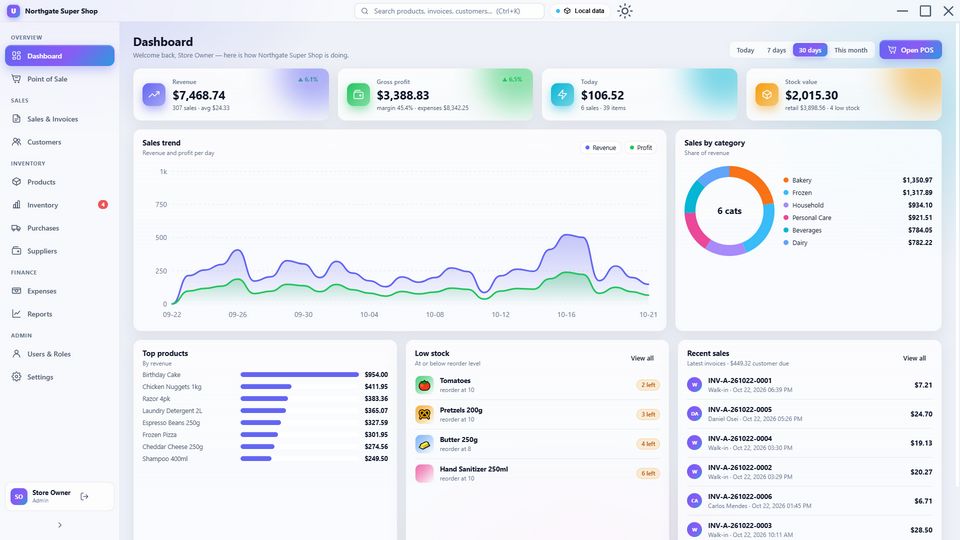This screenshot has height=540, width=960.
Task: Click the search magnifier icon
Action: 365,11
